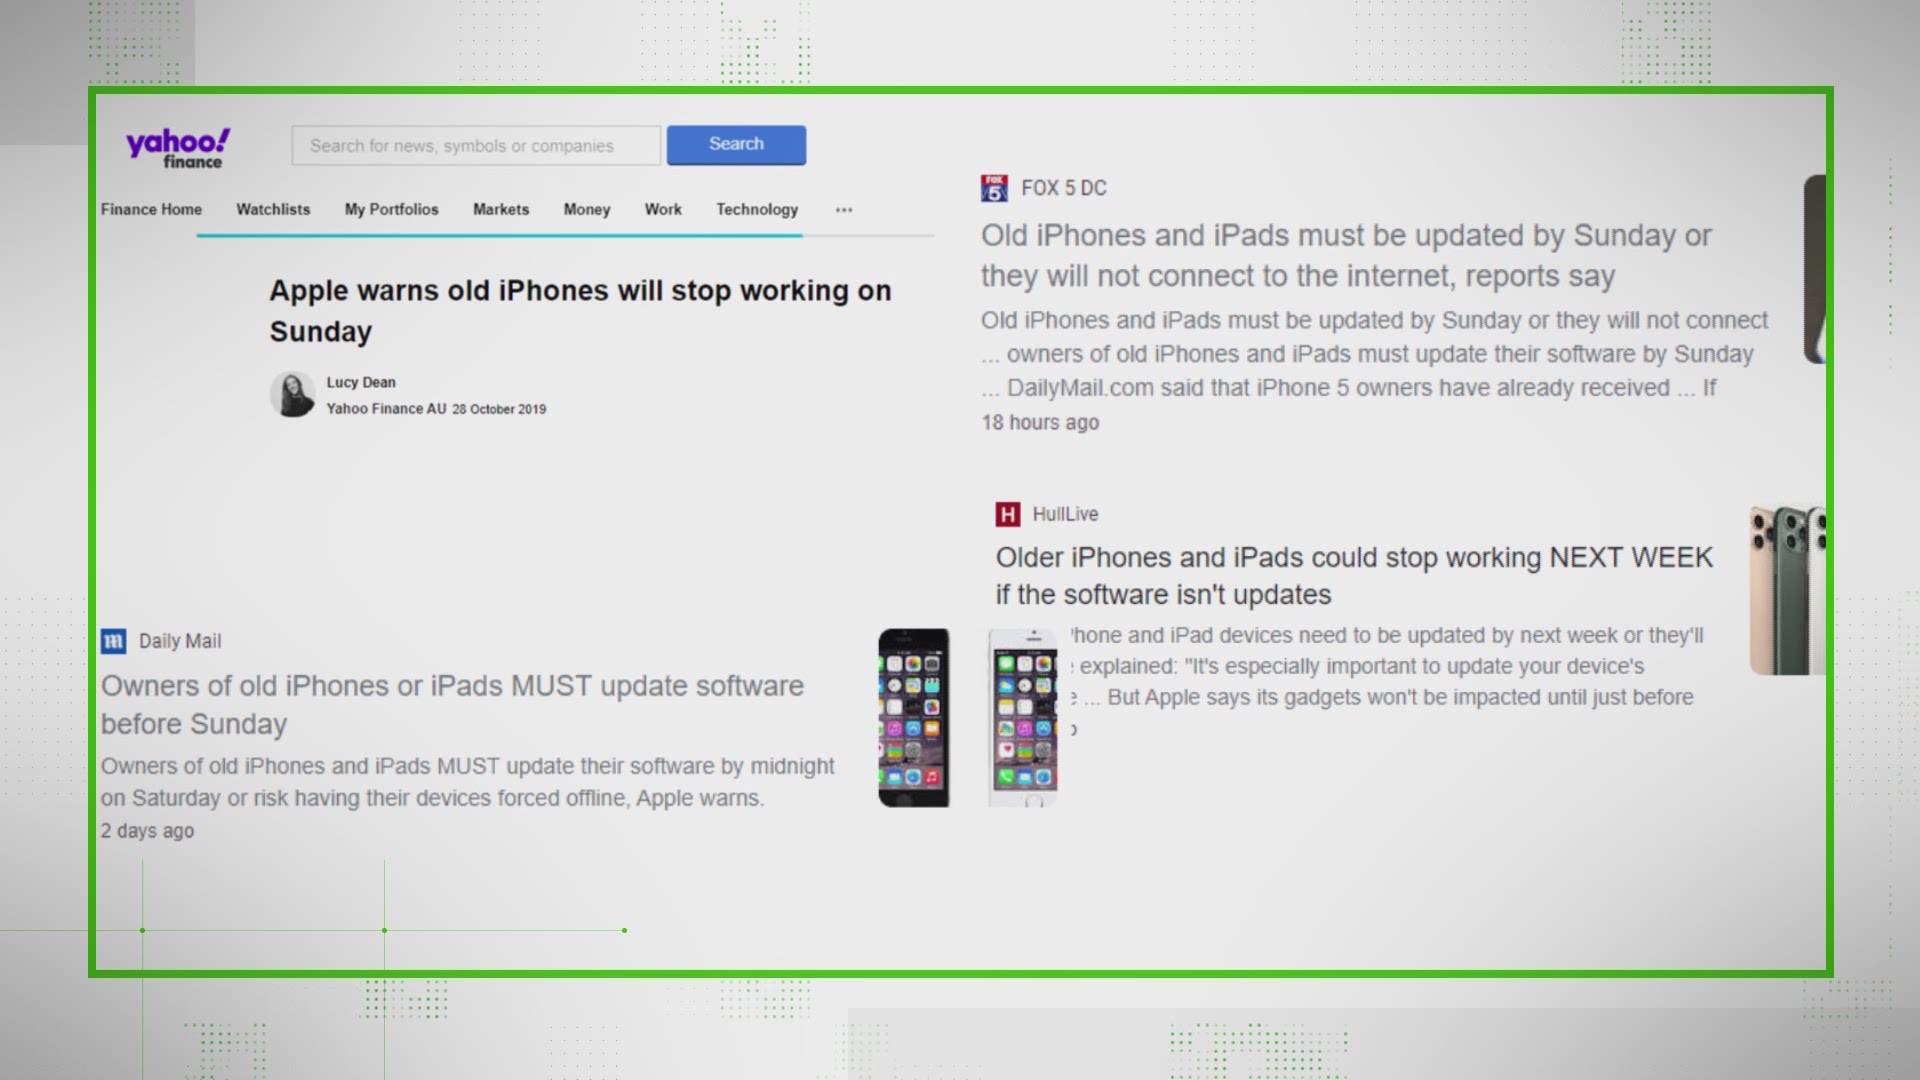Viewport: 1920px width, 1080px height.
Task: Expand the My Portfolios dropdown
Action: point(392,208)
